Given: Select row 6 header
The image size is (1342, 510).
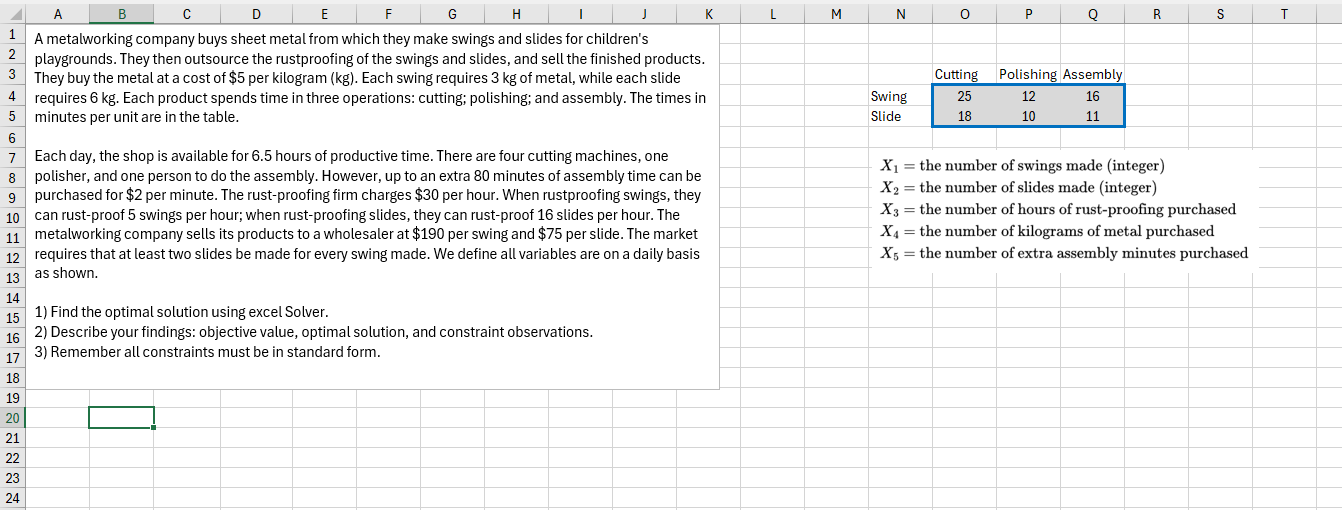Looking at the screenshot, I should [12, 137].
